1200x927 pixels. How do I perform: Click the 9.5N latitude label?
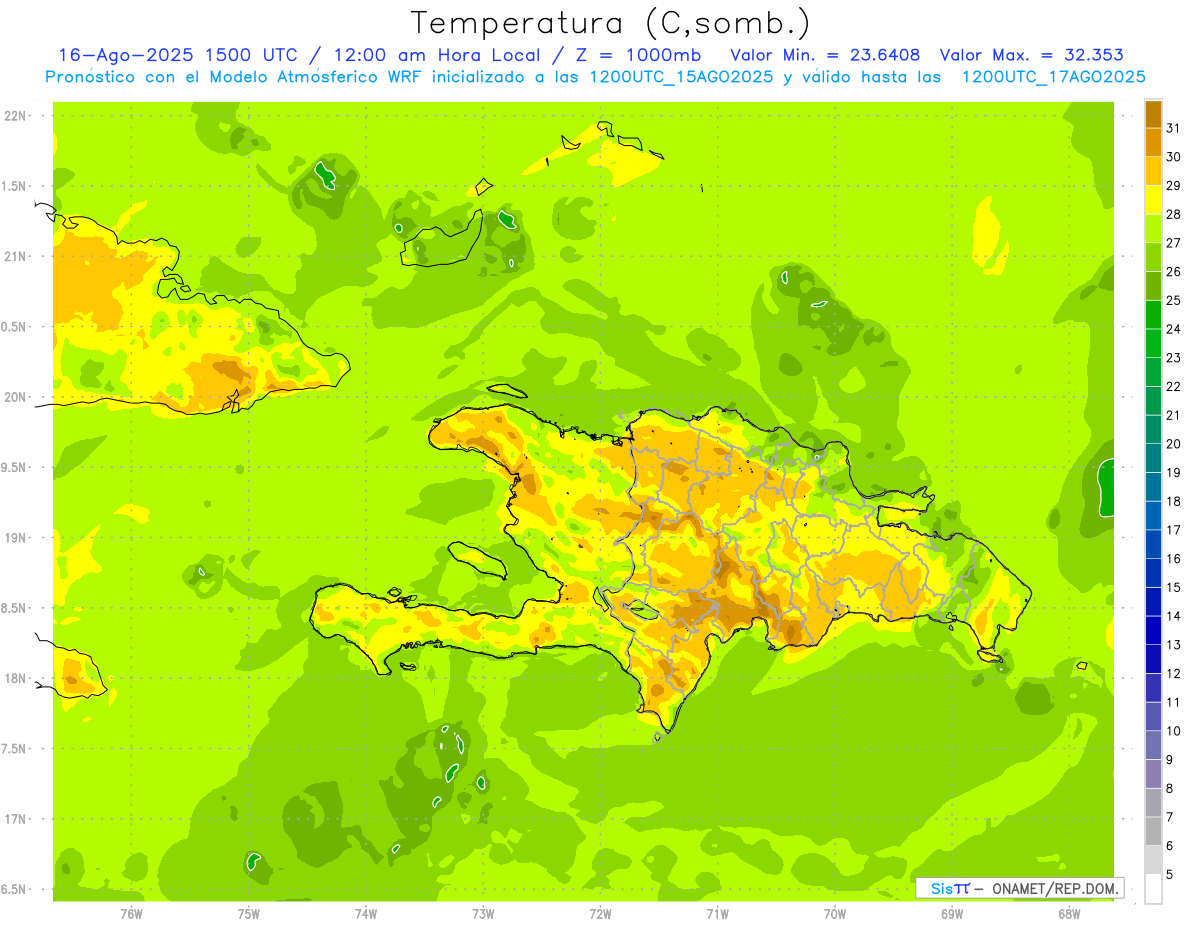(14, 467)
